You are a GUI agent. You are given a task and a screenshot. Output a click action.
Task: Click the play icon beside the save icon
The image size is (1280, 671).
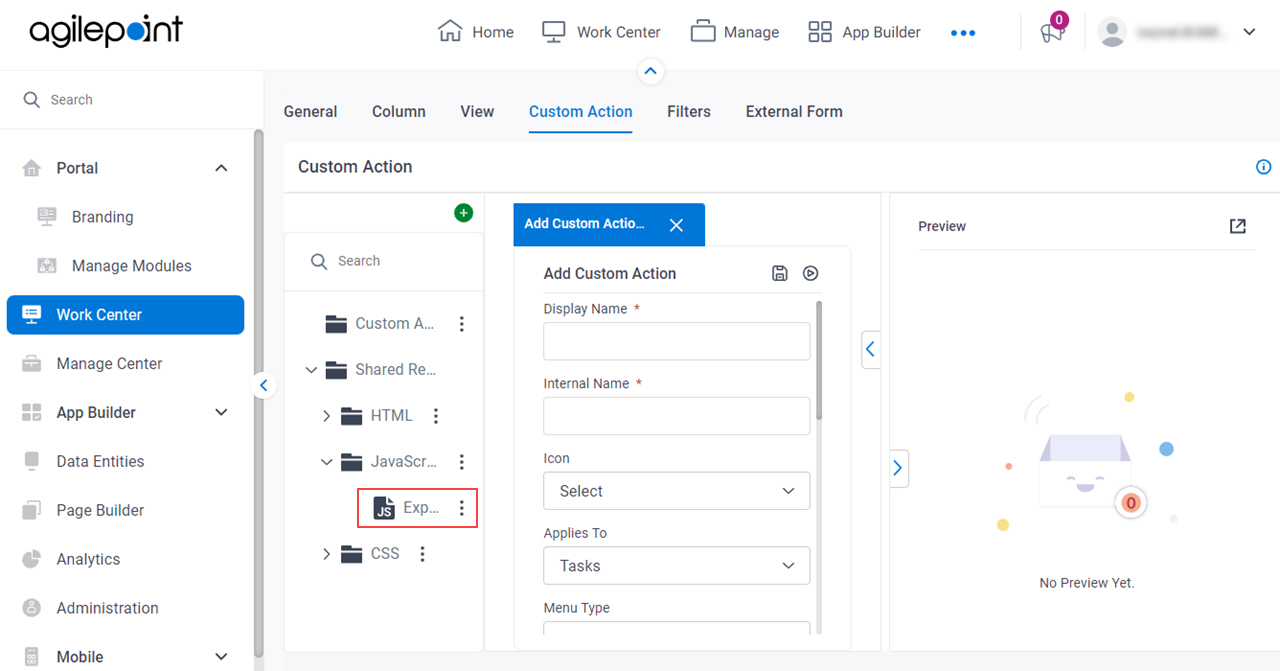tap(811, 273)
